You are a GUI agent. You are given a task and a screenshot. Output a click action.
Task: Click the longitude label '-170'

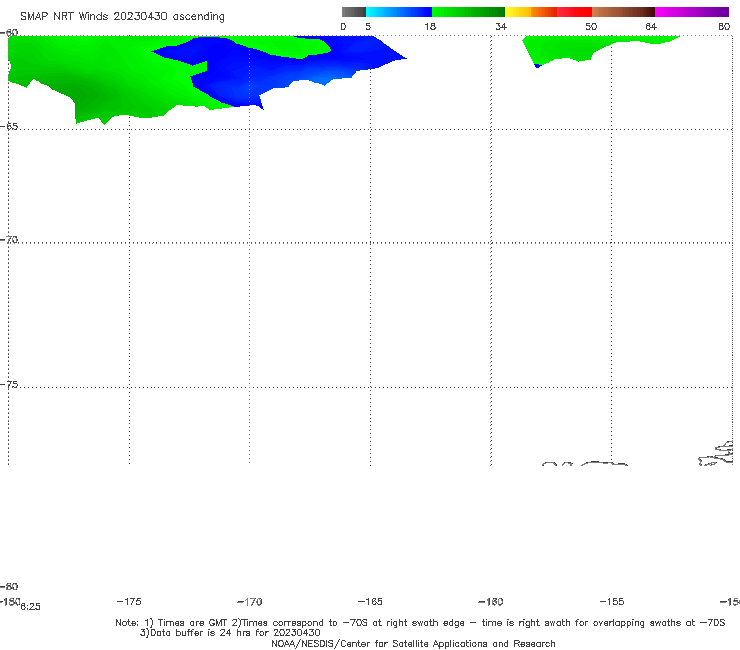(250, 602)
